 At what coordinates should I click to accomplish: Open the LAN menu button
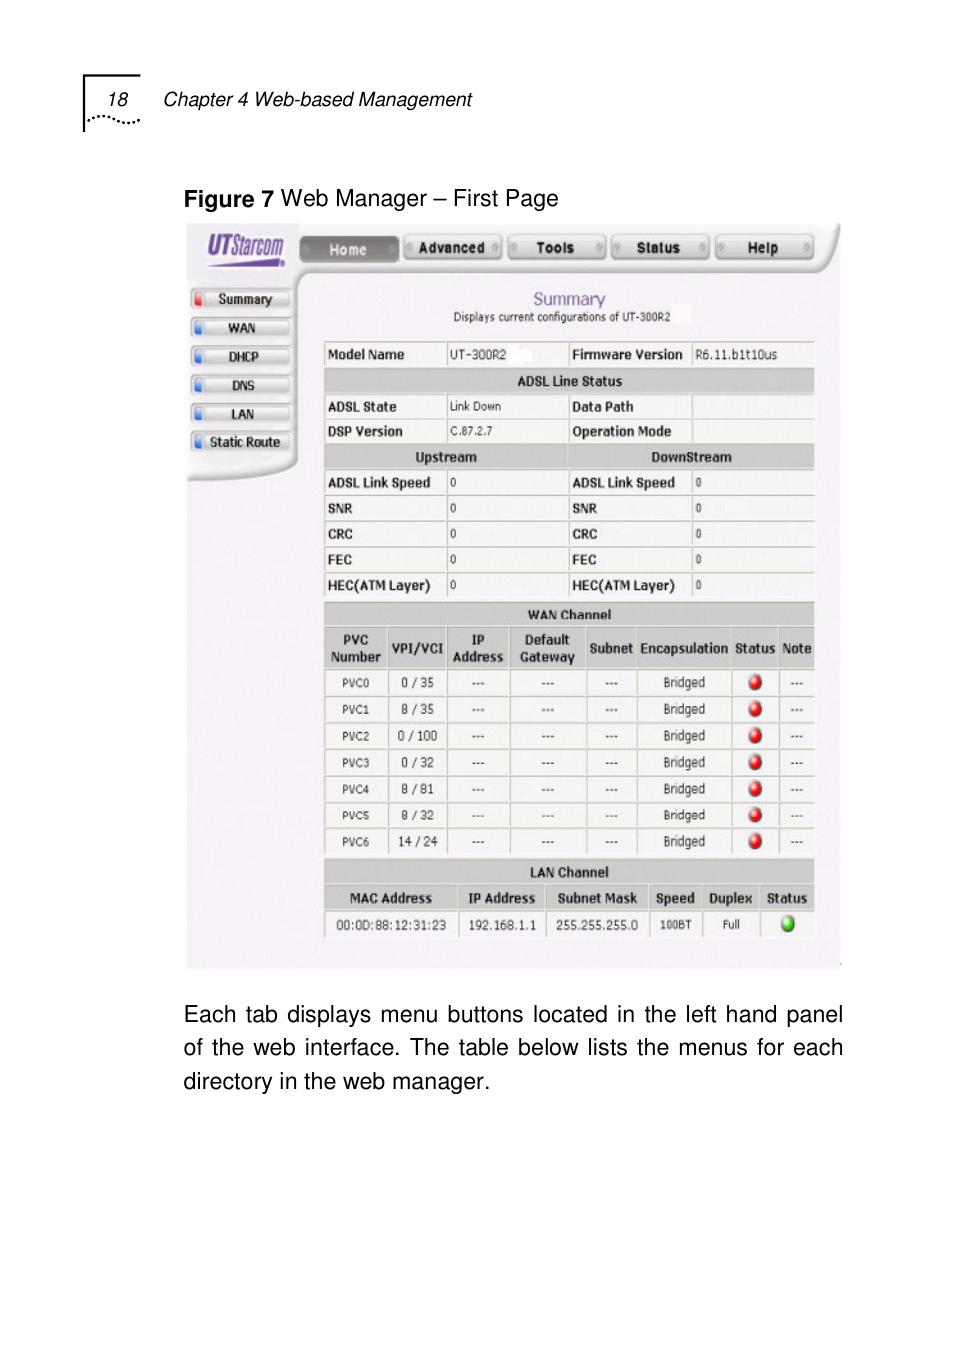click(x=241, y=414)
